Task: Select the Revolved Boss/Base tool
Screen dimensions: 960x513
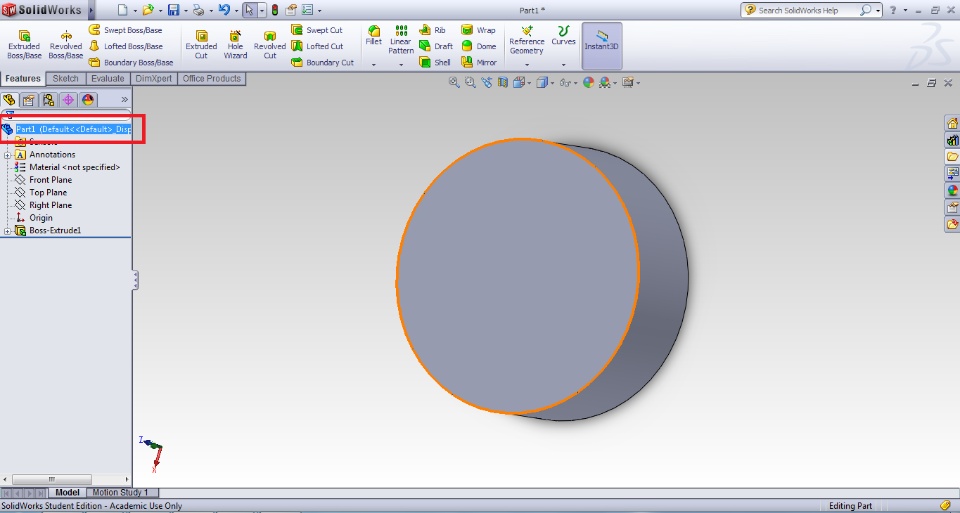Action: (x=66, y=44)
